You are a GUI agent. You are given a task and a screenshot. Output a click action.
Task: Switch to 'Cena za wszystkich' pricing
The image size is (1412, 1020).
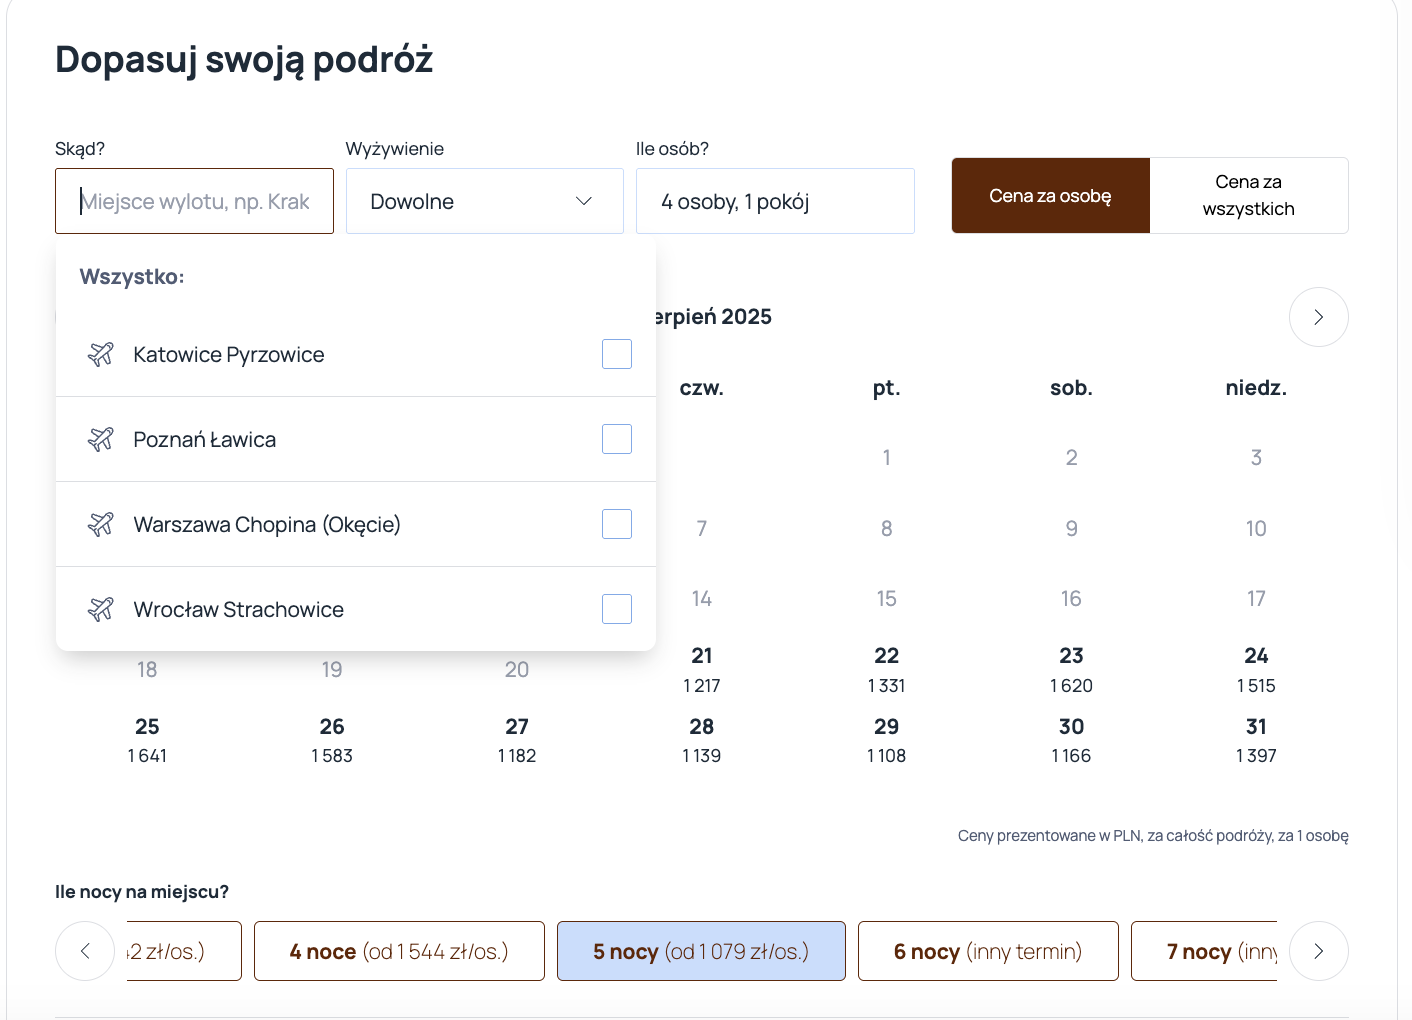tap(1249, 196)
